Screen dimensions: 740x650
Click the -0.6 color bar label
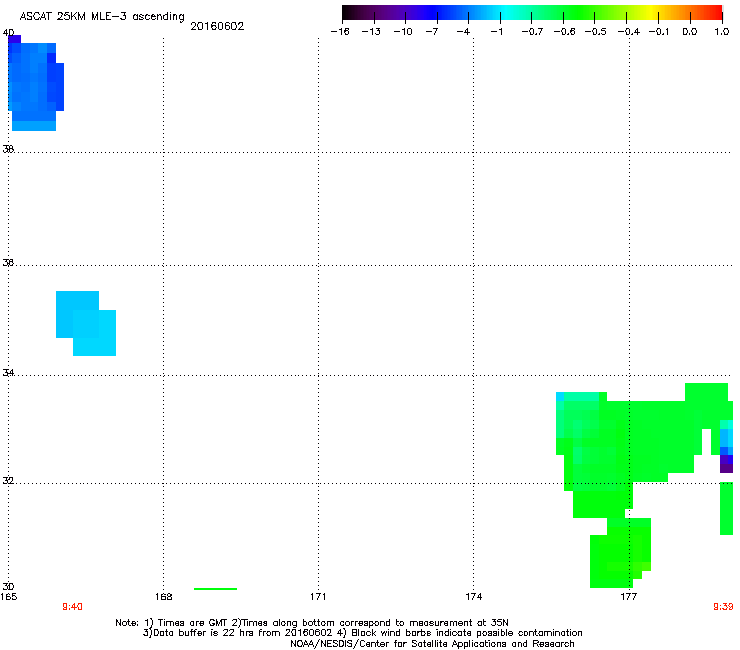(x=564, y=32)
